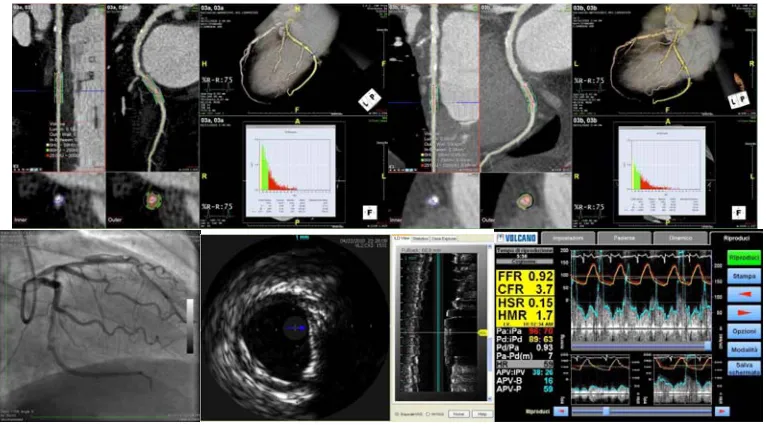This screenshot has width=766, height=426.
Task: Click the plaque histogram chart in the 03b panel
Action: pyautogui.click(x=661, y=171)
